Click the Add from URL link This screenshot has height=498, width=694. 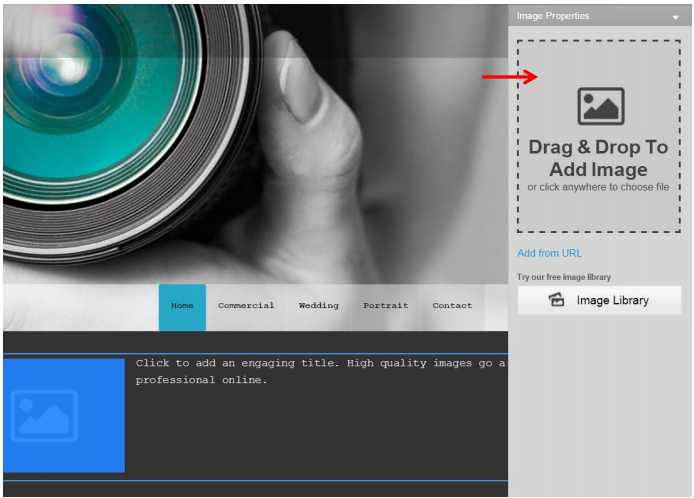549,253
